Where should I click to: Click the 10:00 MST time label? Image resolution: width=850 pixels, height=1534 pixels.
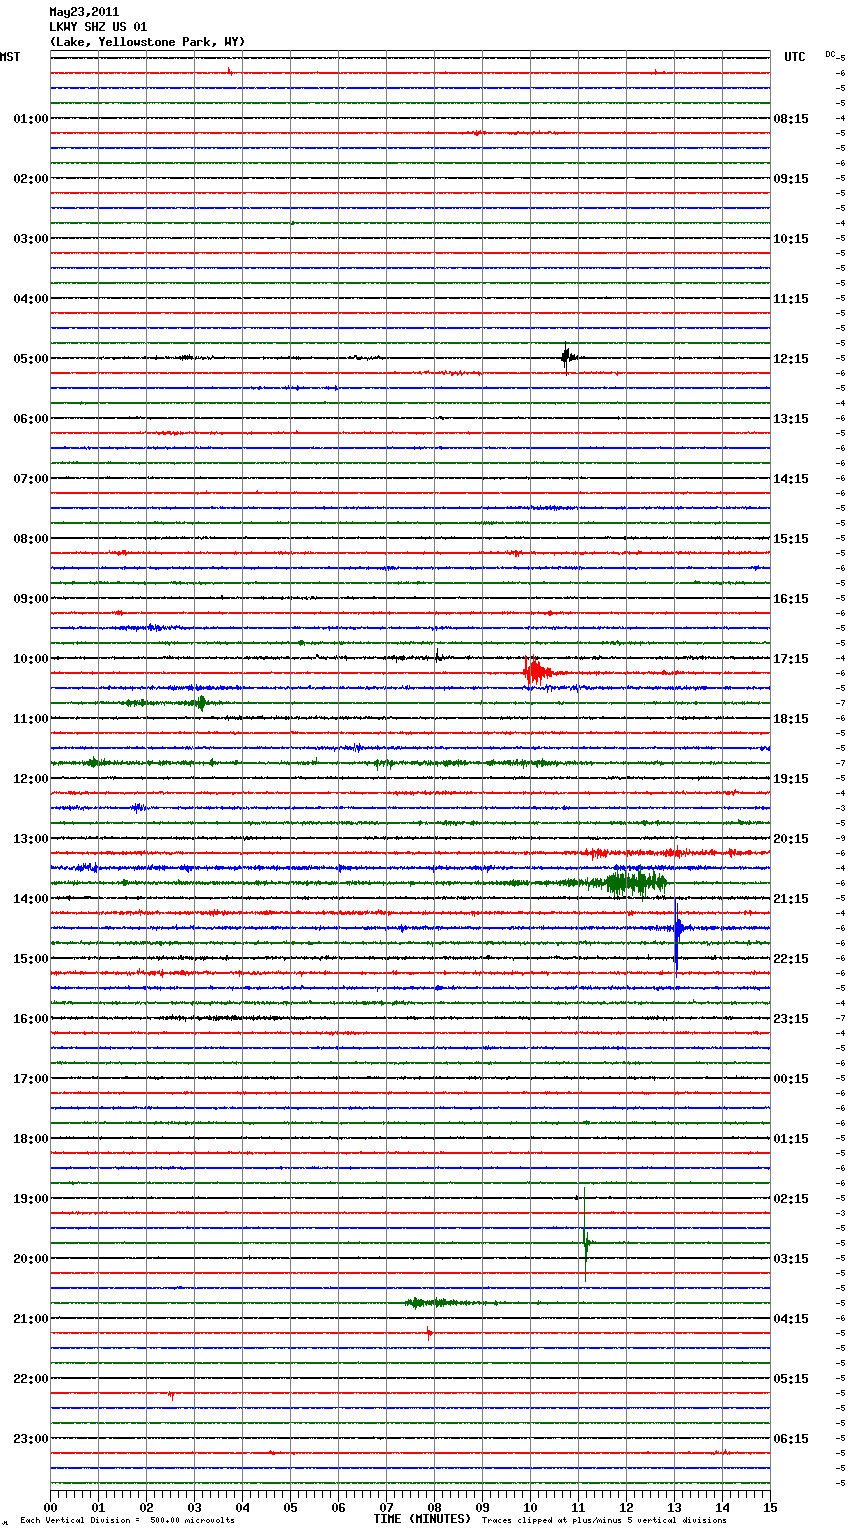[x=30, y=659]
